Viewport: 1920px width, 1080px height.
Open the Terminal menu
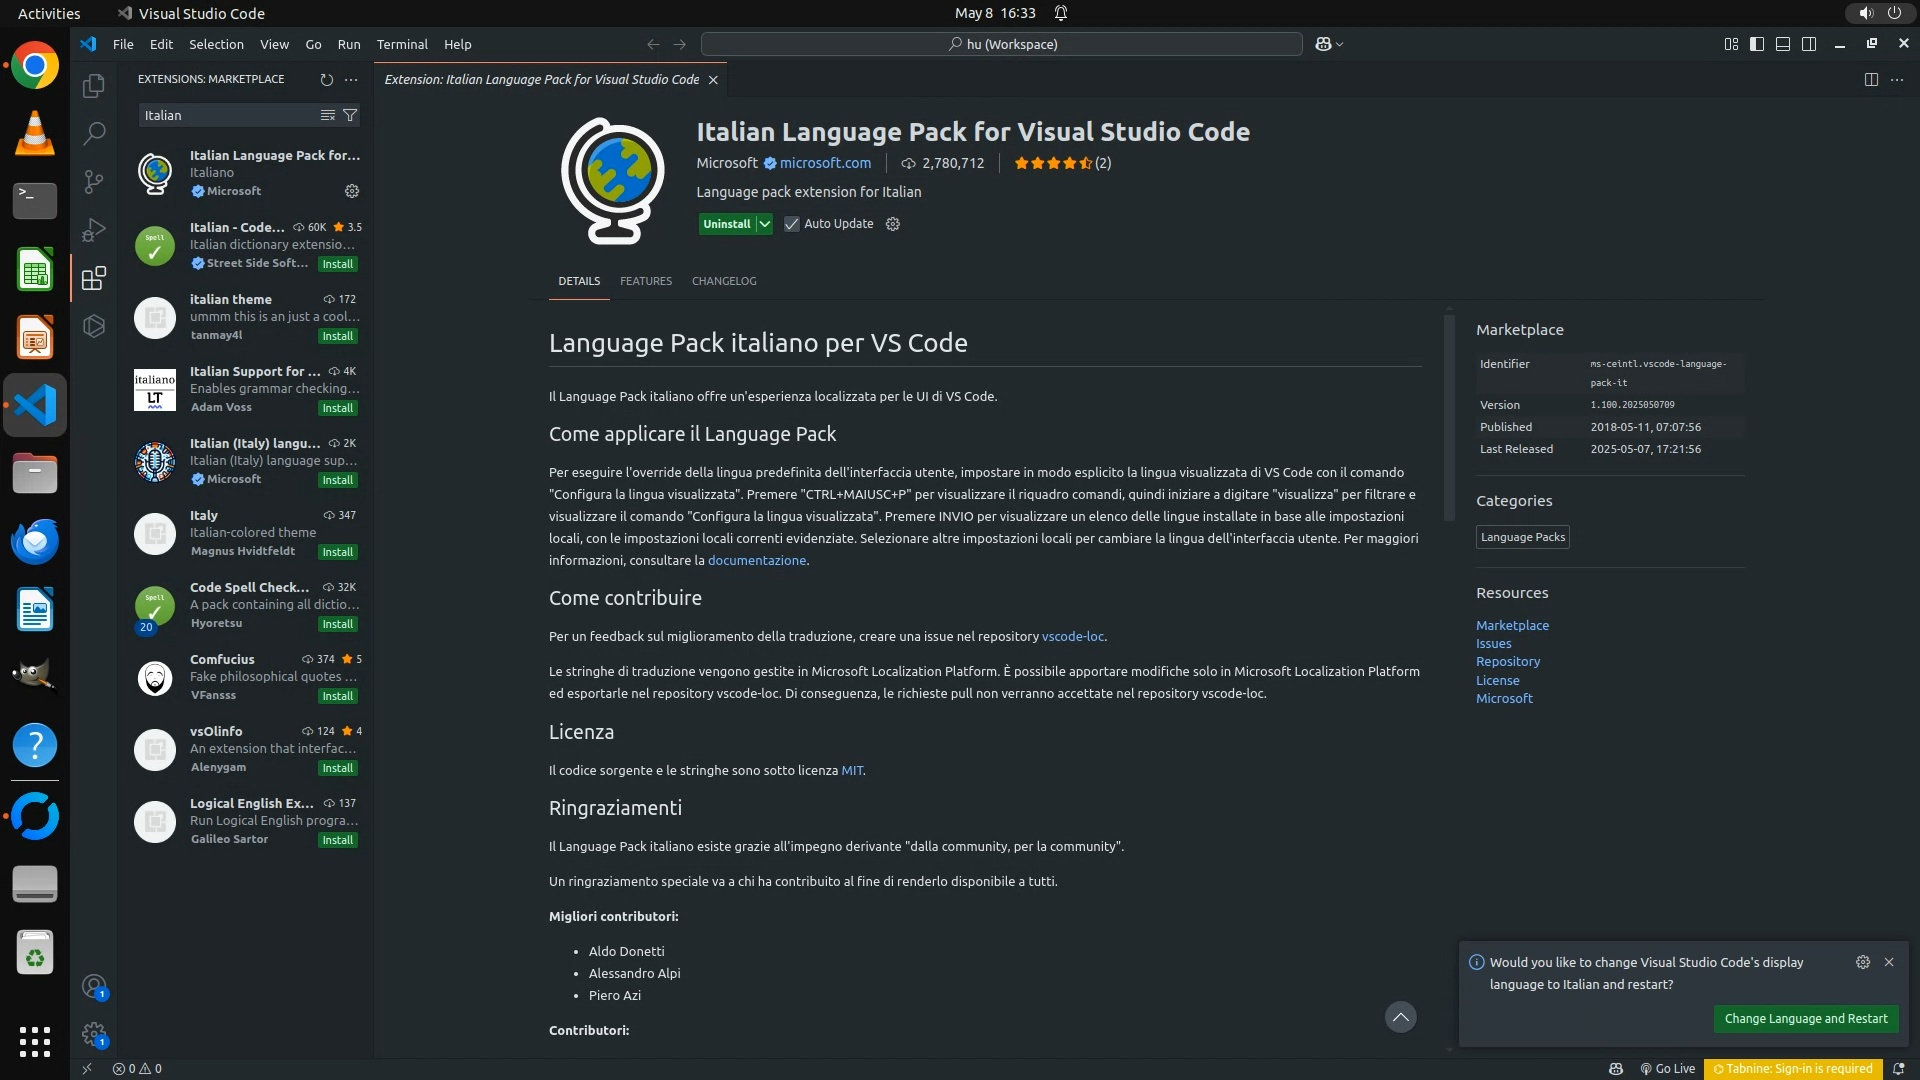402,44
